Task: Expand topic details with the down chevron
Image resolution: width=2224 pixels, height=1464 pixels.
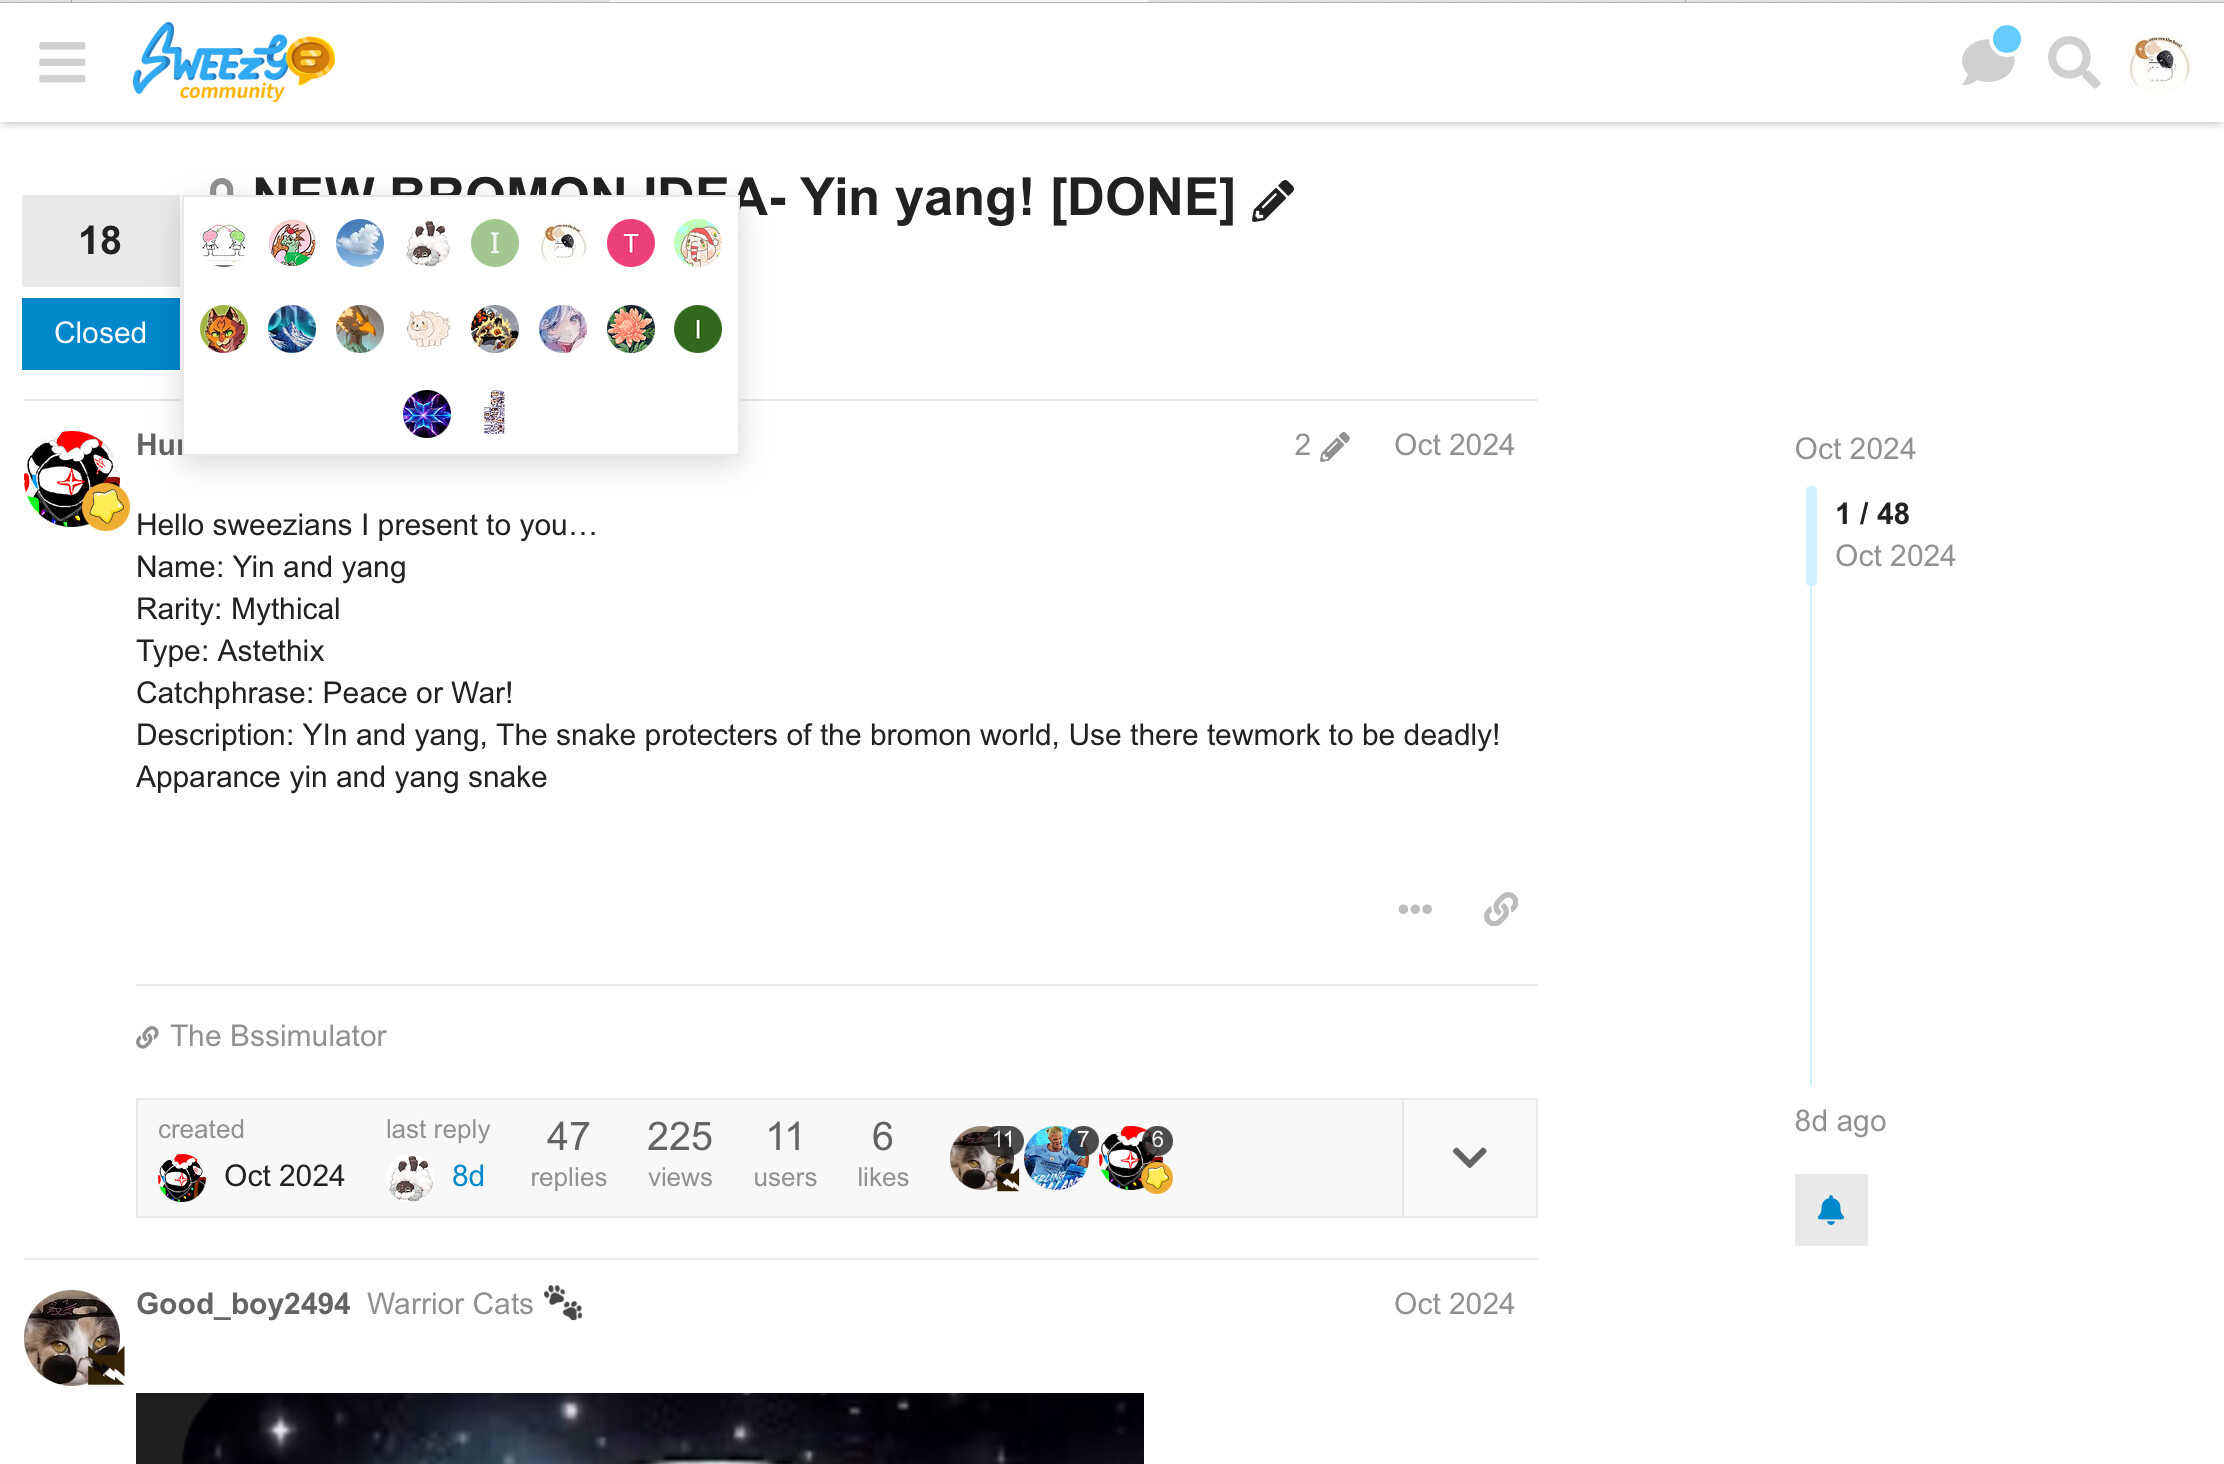Action: click(1469, 1158)
